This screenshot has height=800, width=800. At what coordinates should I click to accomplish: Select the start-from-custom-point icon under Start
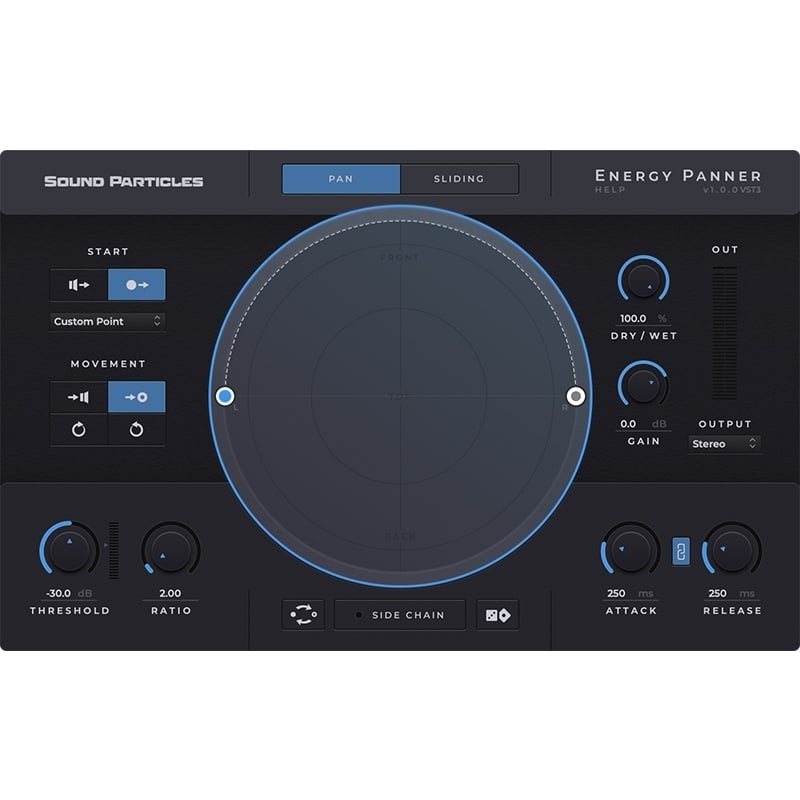(x=137, y=285)
